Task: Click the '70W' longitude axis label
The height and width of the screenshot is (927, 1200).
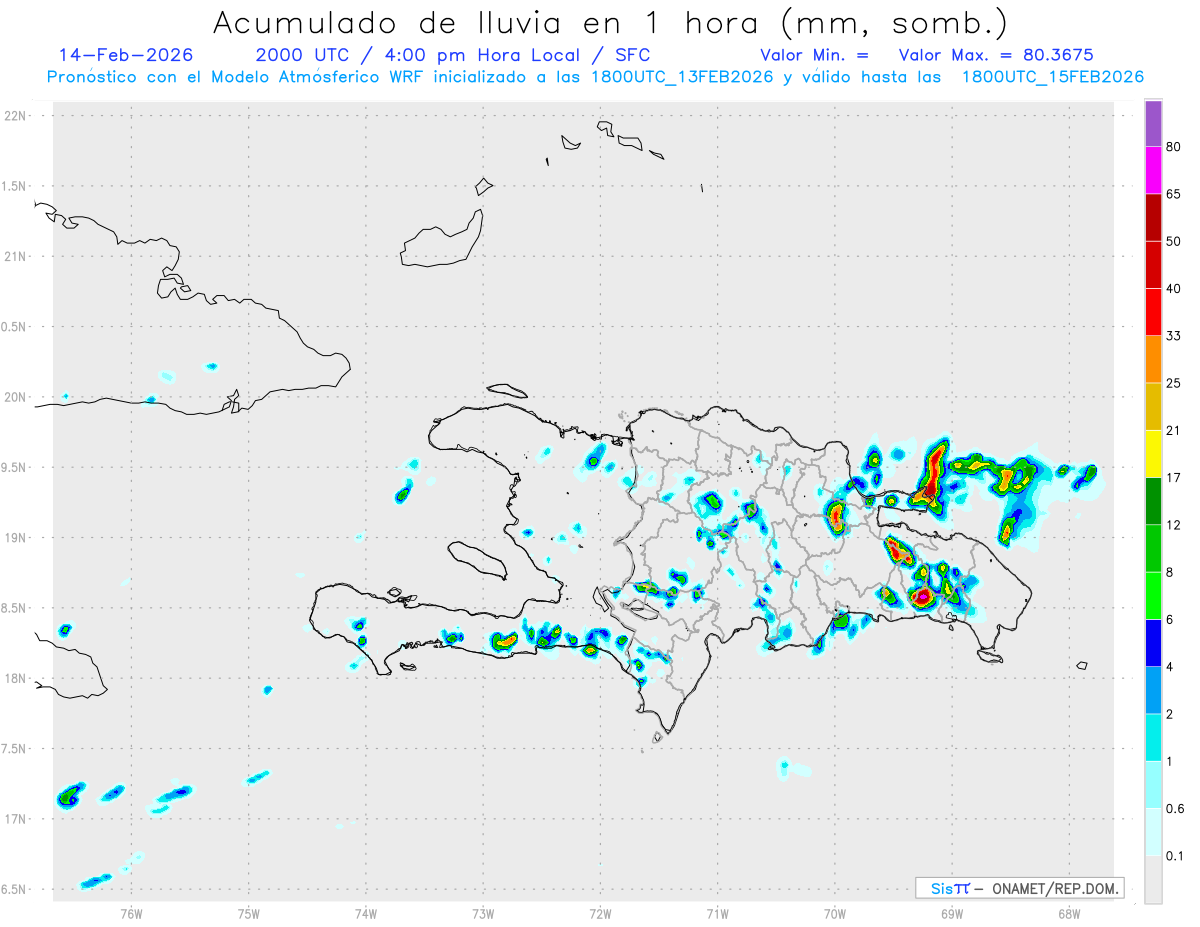Action: pos(834,914)
